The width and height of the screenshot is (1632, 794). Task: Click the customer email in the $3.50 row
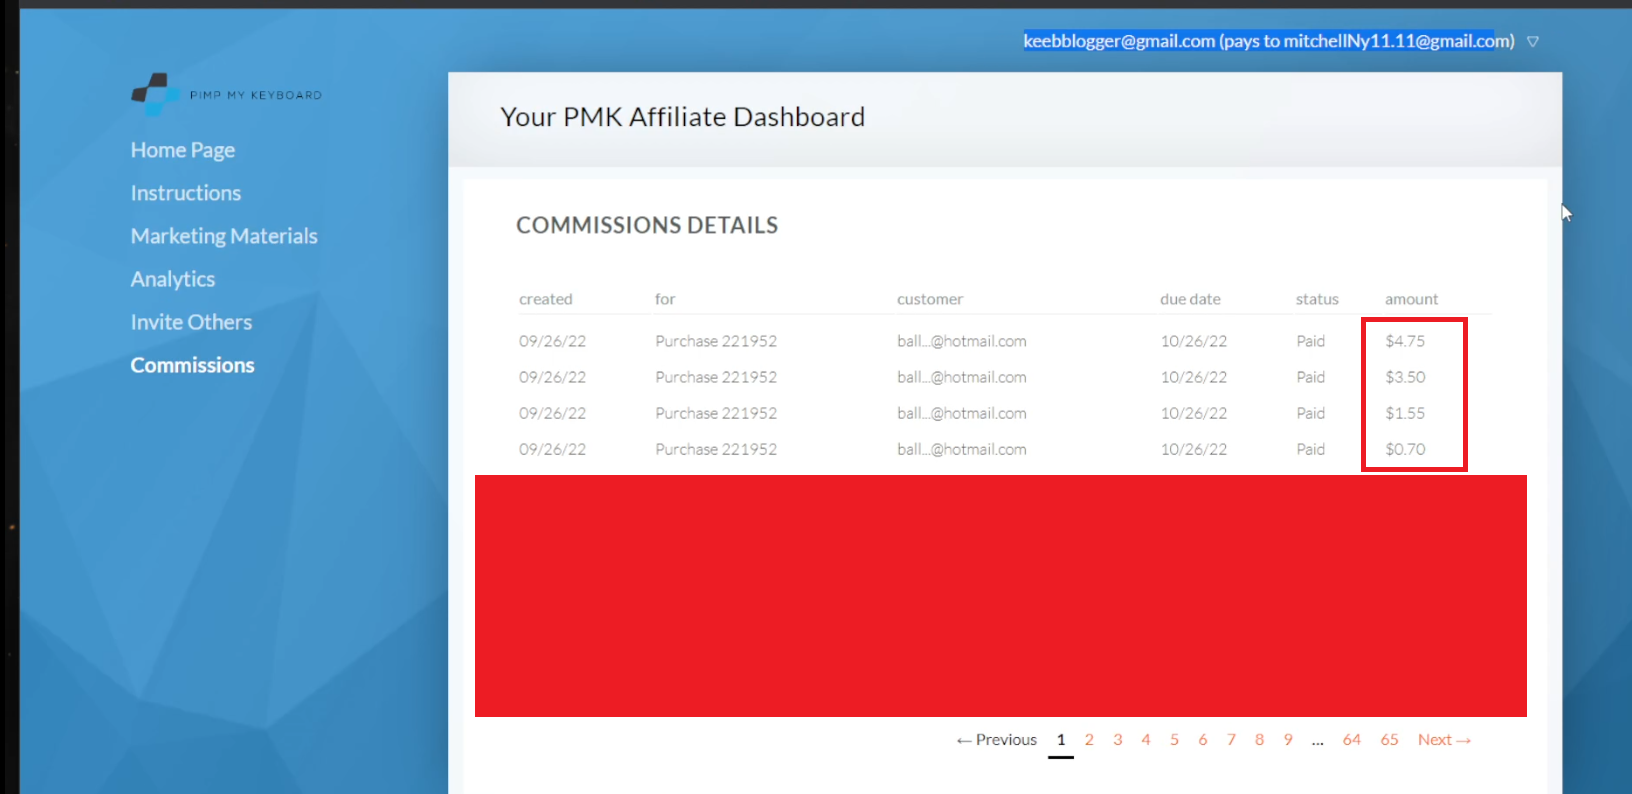(x=962, y=377)
